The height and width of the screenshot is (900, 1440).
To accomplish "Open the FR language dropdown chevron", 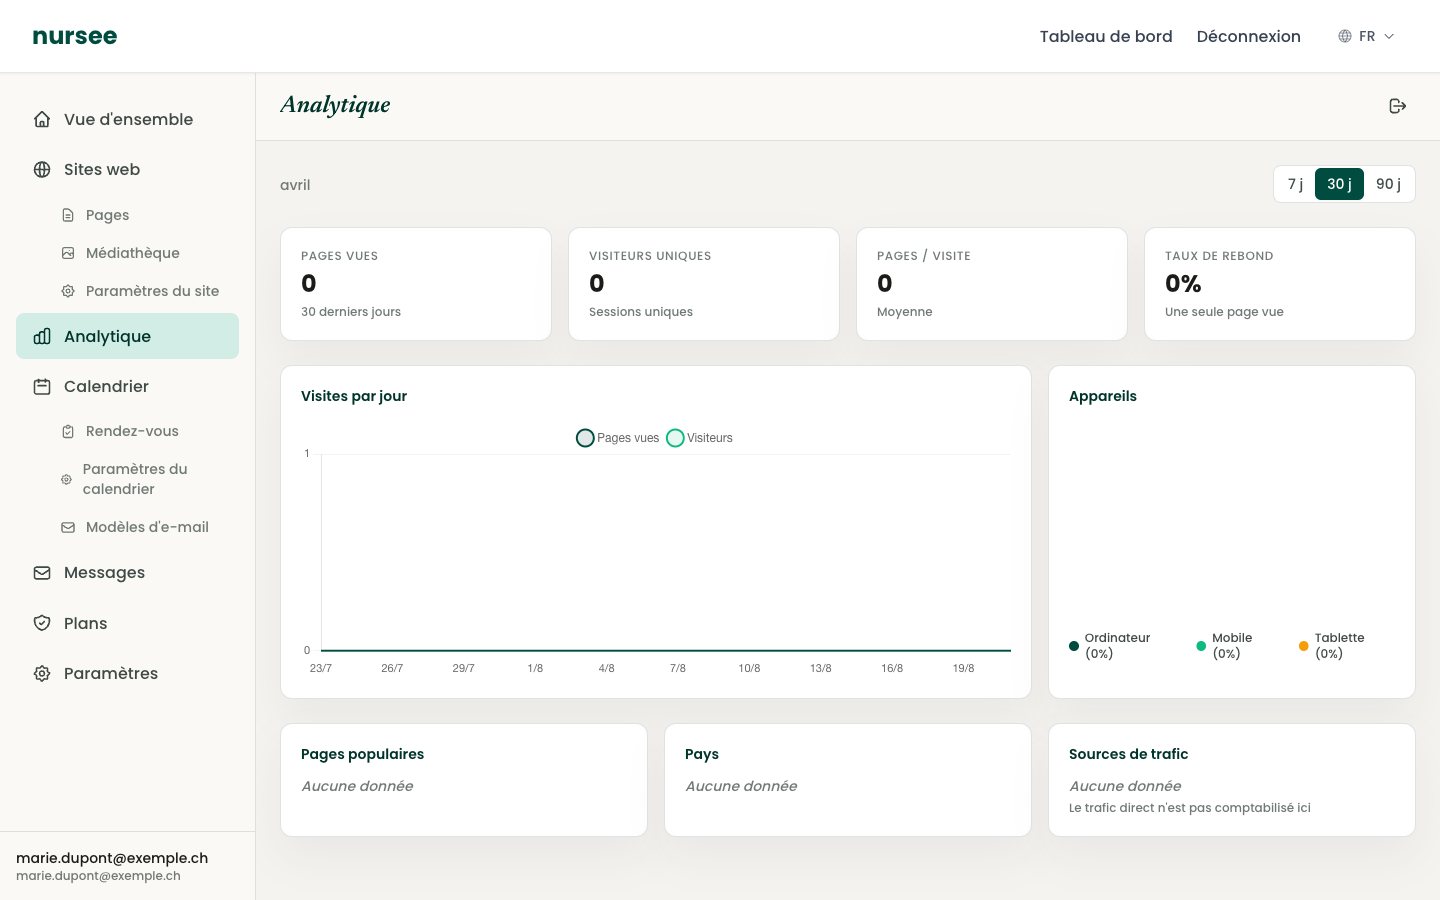I will [x=1389, y=36].
